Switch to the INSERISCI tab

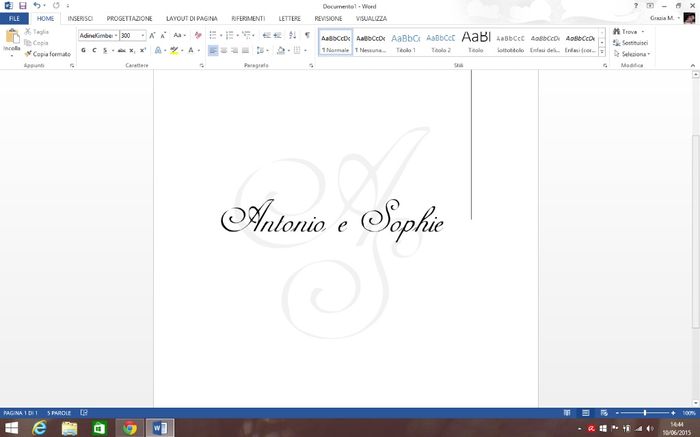(x=81, y=18)
